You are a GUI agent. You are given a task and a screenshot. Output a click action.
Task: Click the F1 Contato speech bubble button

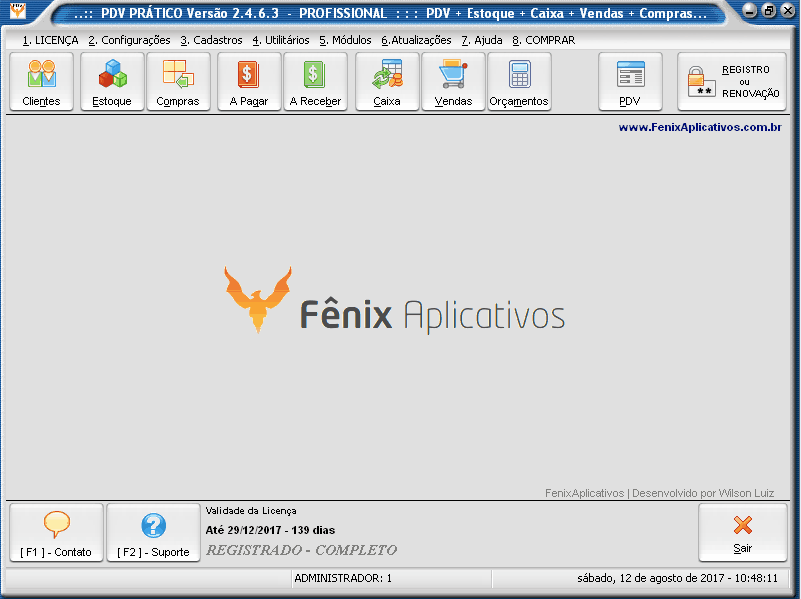click(x=56, y=533)
